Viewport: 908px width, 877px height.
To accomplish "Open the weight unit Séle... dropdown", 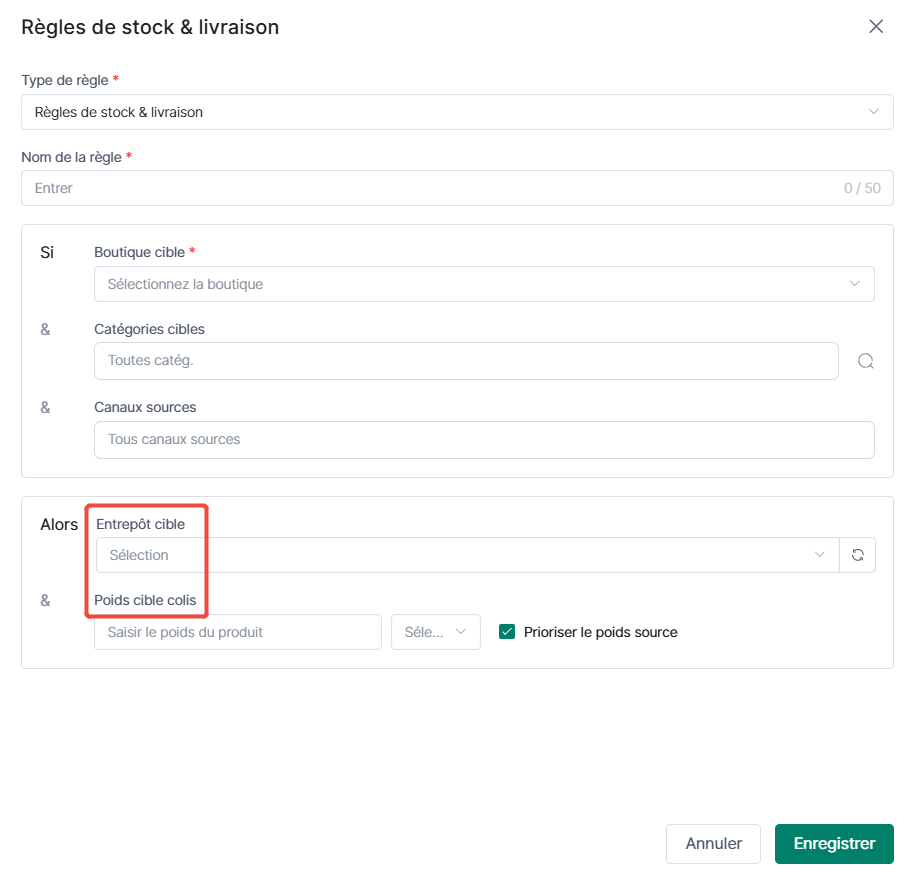I will point(435,632).
